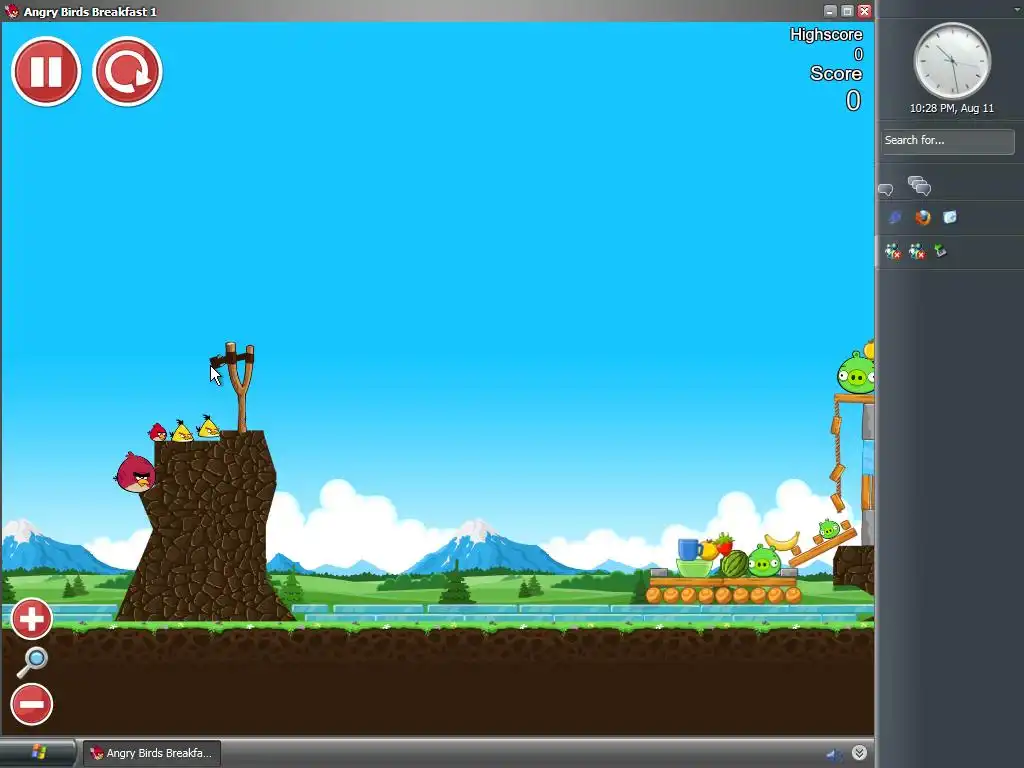Zoom in with the red plus button
Screen dimensions: 1024x768
(31, 618)
